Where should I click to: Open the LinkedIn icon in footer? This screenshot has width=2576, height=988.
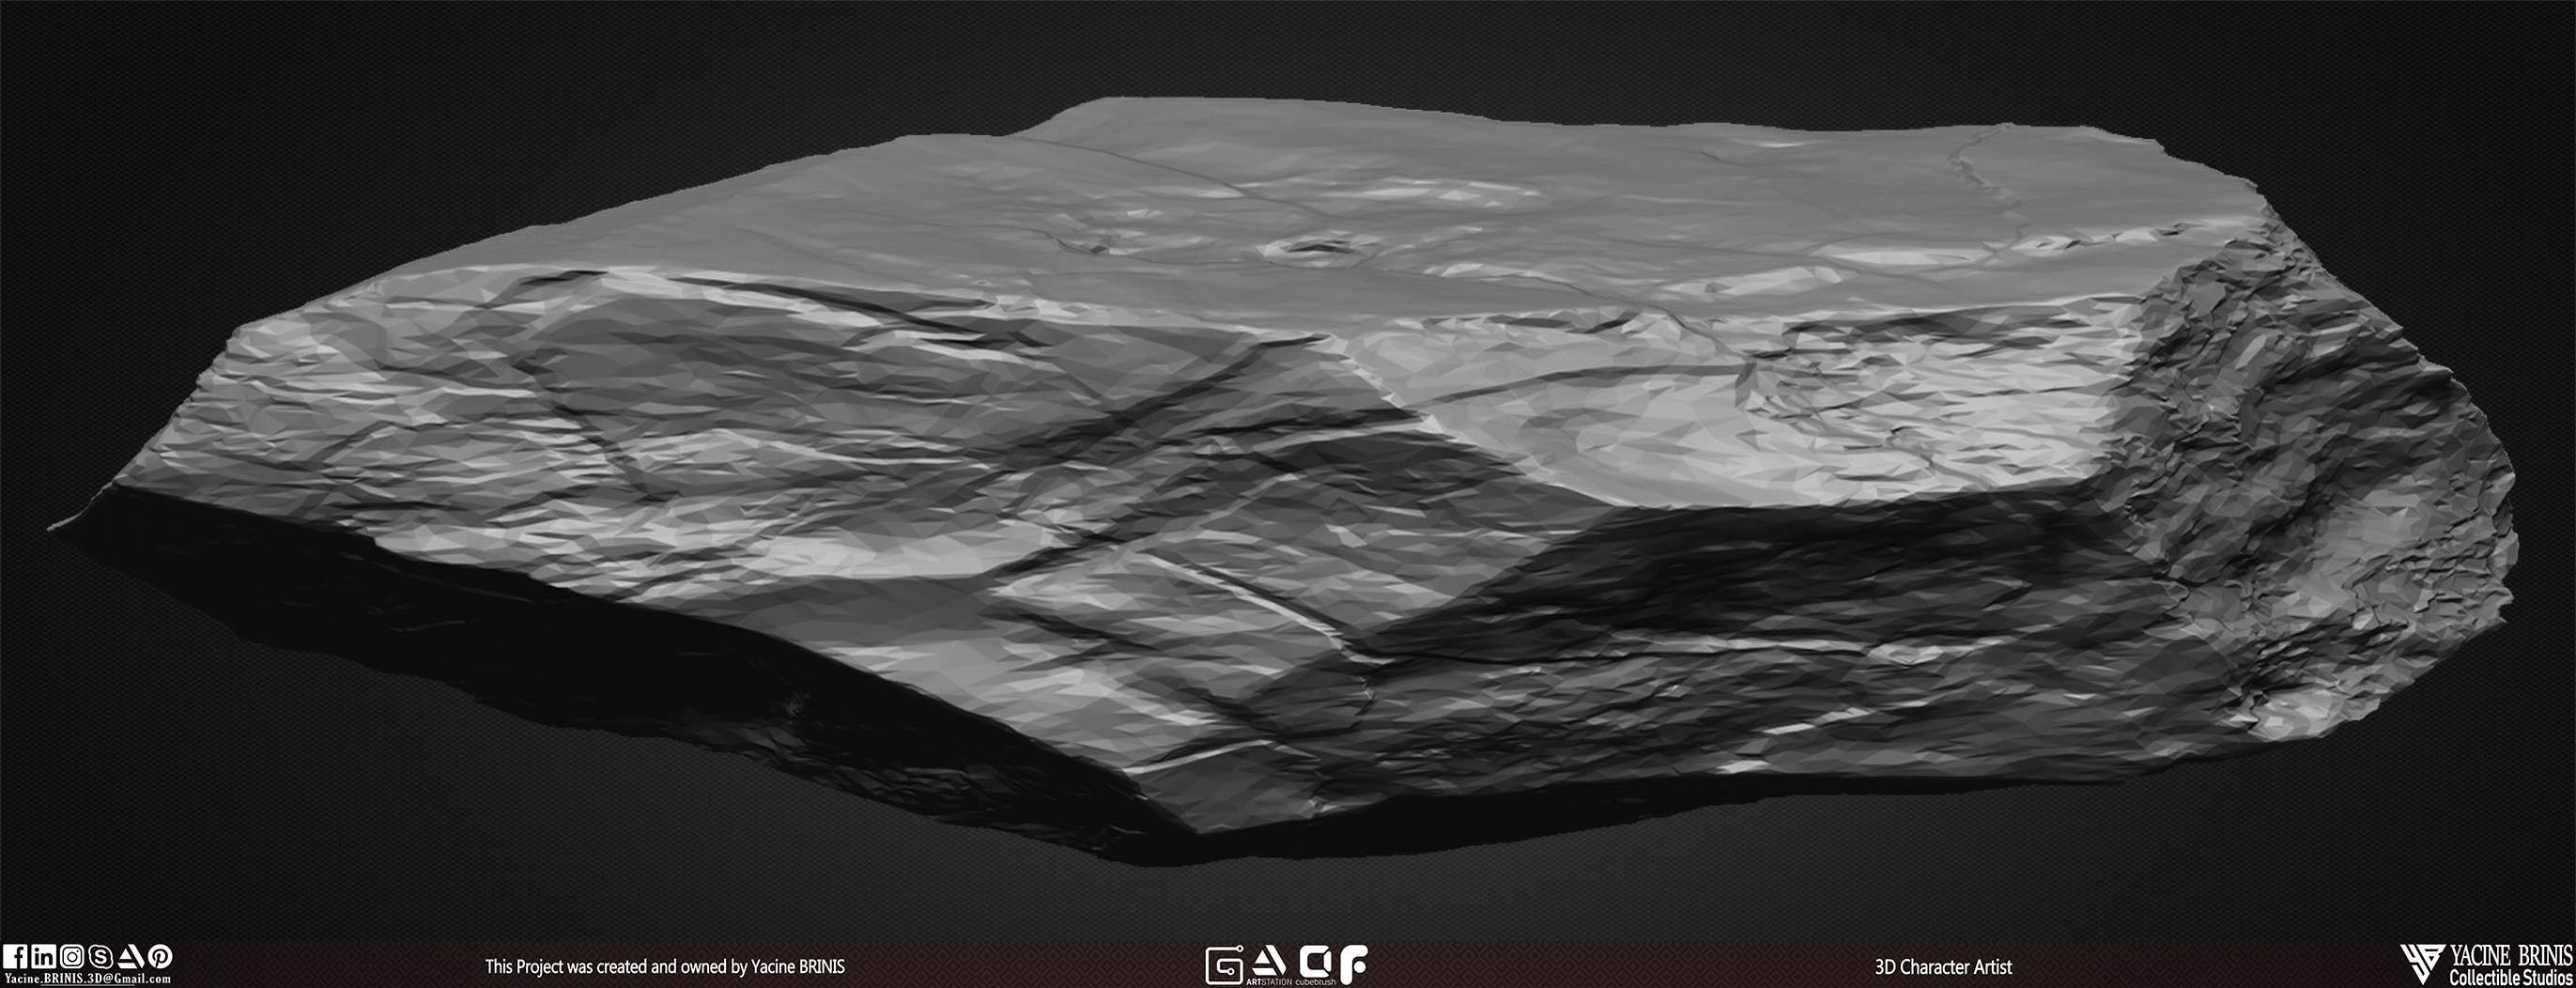coord(44,957)
